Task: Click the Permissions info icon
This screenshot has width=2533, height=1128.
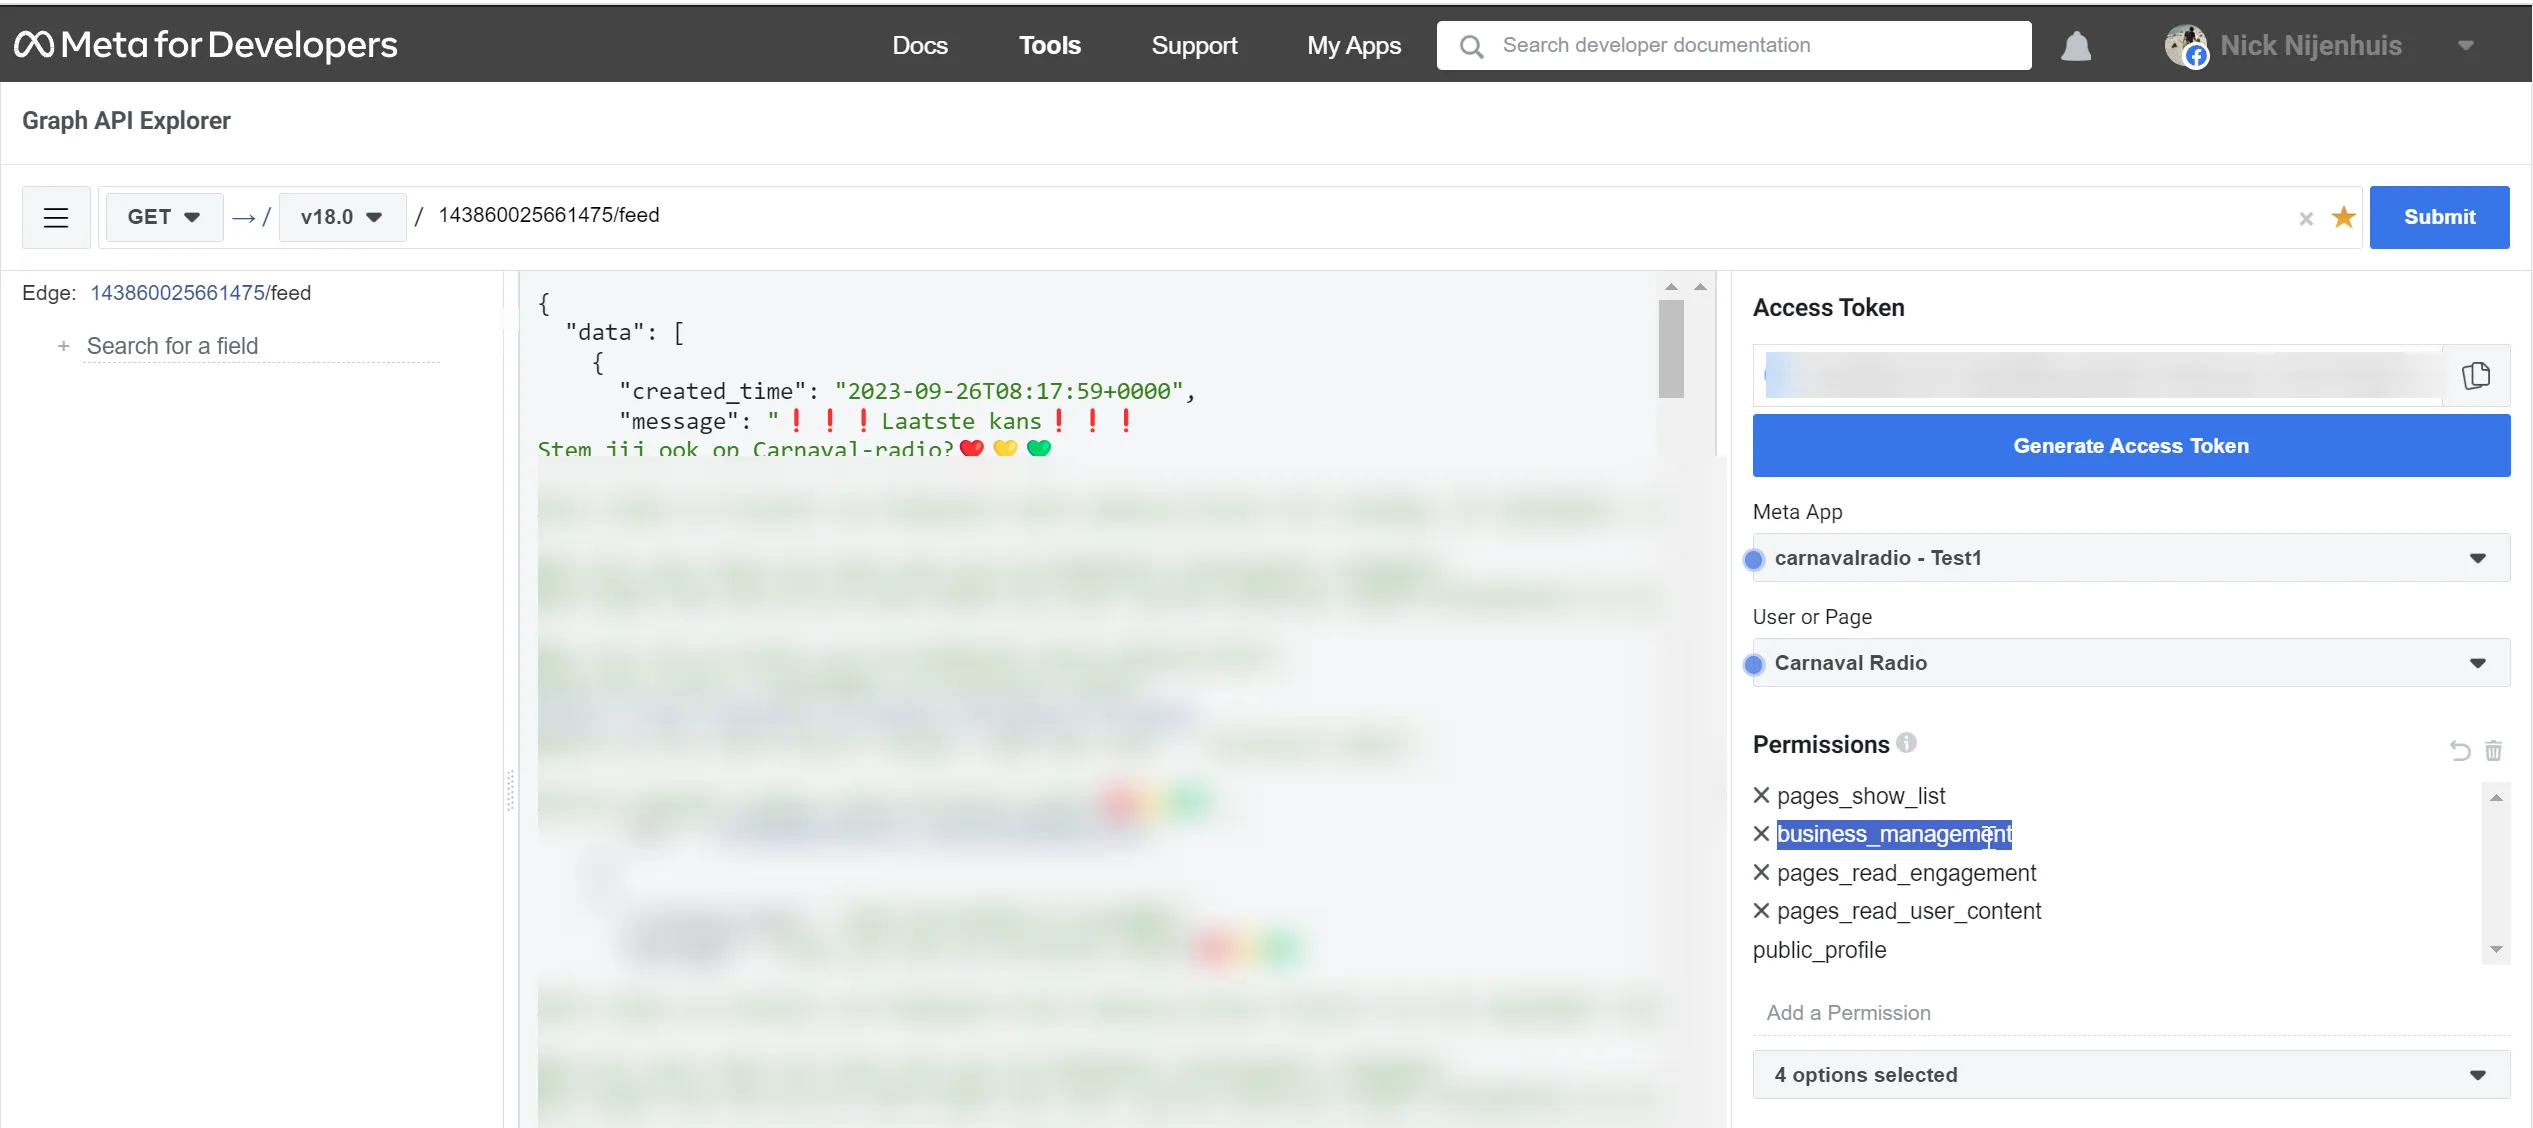Action: coord(1906,743)
